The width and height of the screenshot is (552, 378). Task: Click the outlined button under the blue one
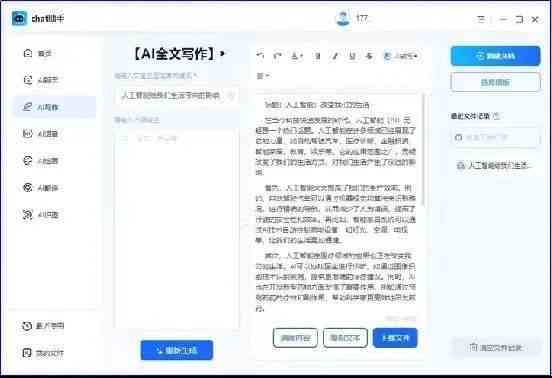tap(495, 82)
